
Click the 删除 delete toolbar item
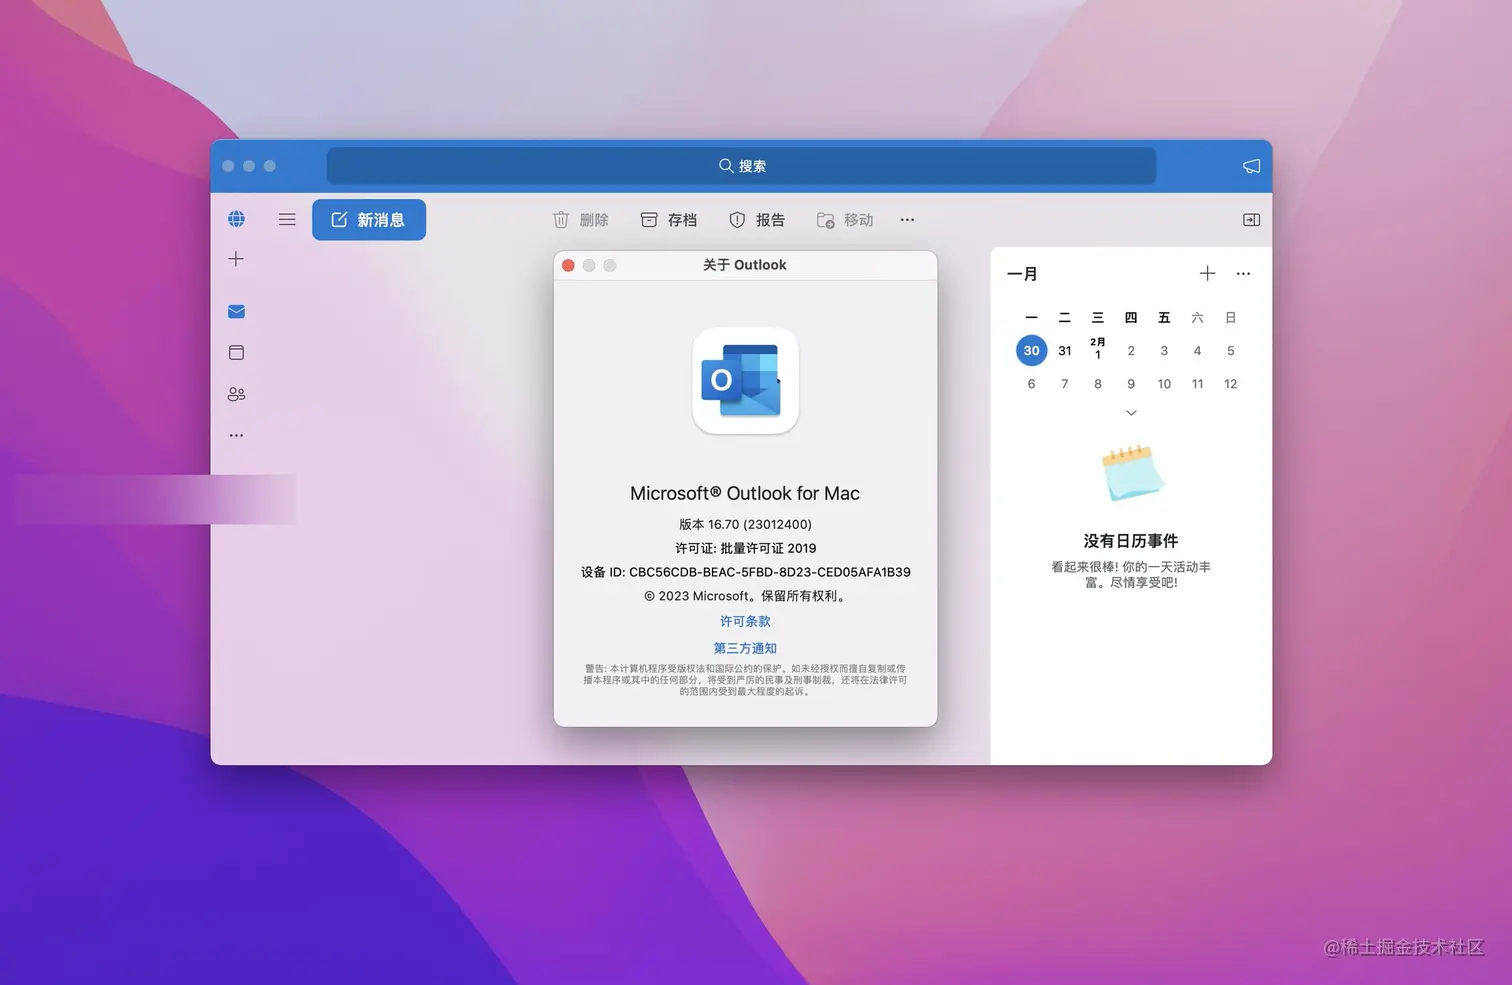point(581,220)
